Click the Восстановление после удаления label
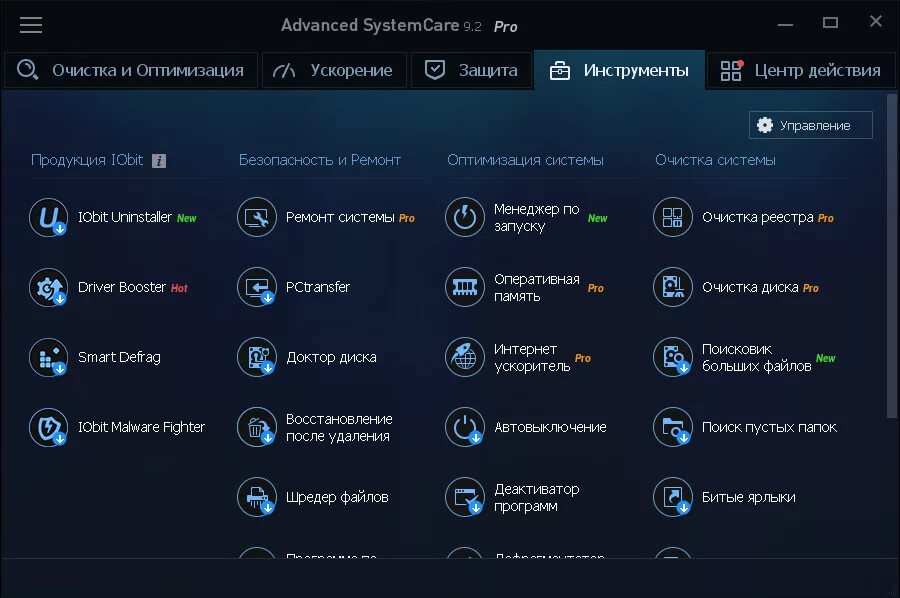Image resolution: width=900 pixels, height=598 pixels. tap(339, 428)
